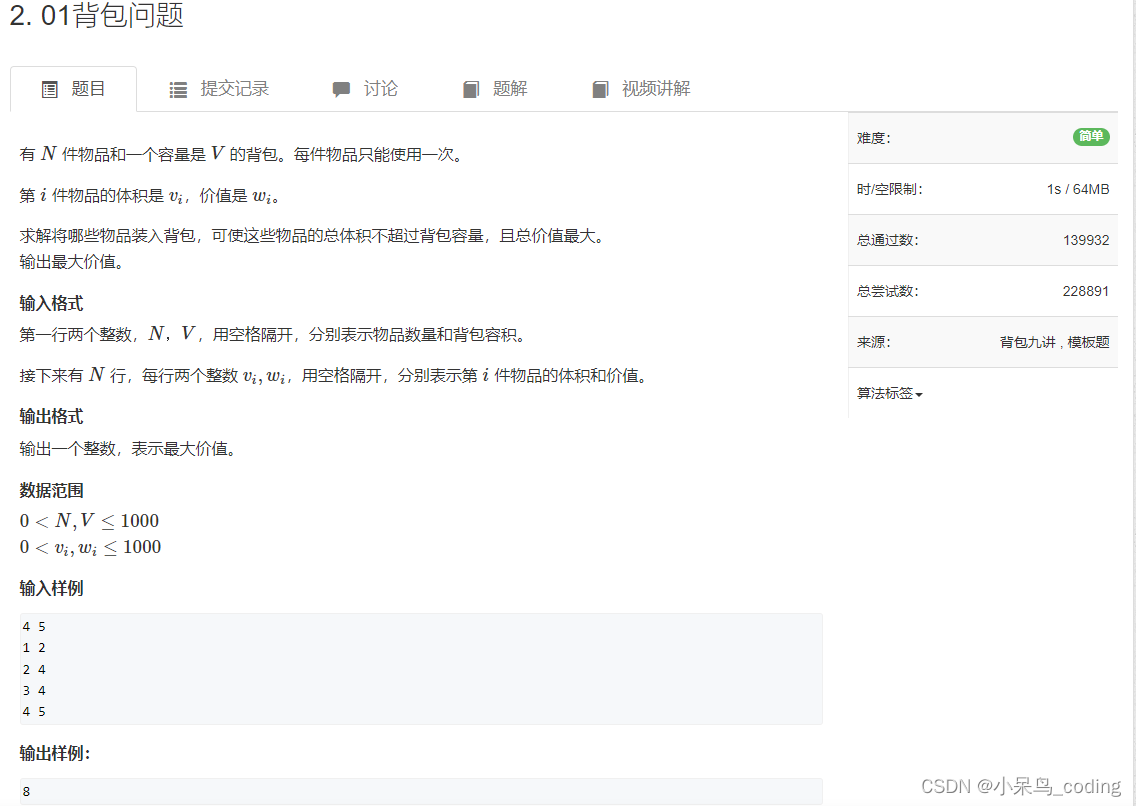Click inside the 输入样例 code block

[x=420, y=668]
